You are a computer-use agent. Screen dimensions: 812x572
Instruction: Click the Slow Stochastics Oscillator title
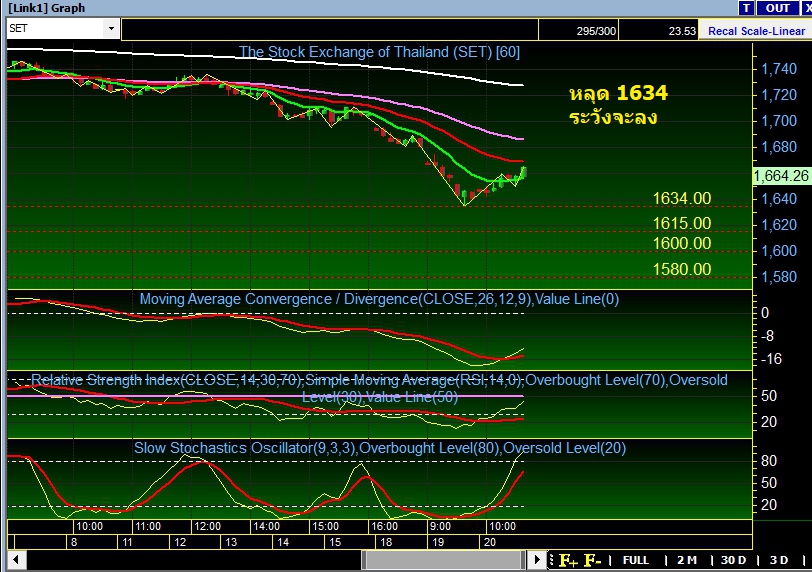click(380, 448)
